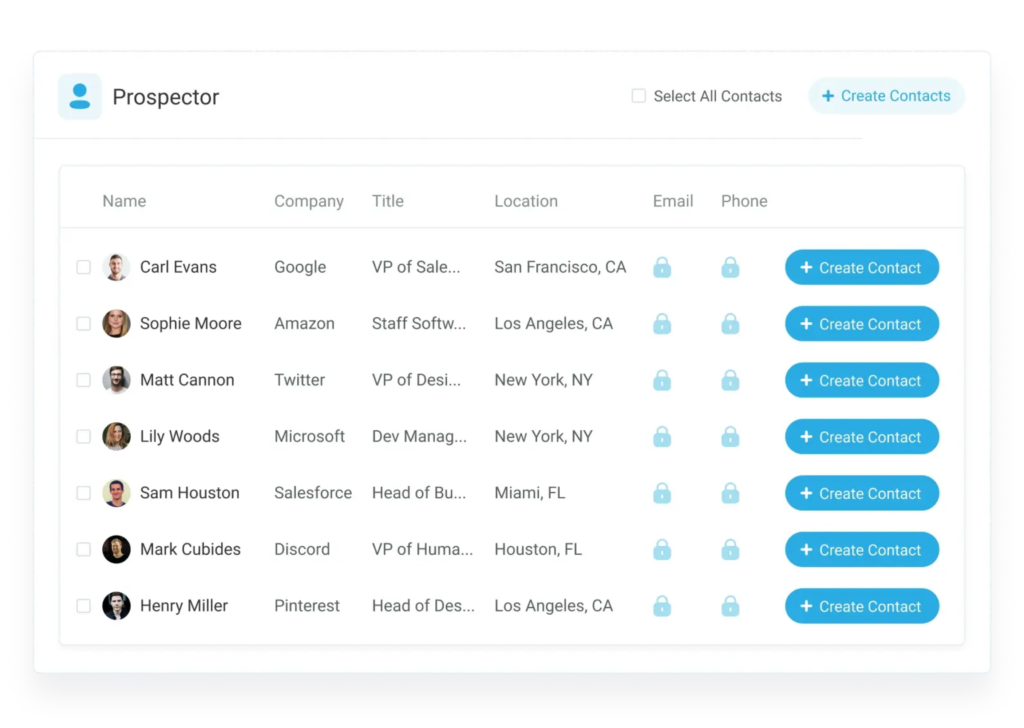1024x728 pixels.
Task: Create contact for Sophie Moore
Action: coord(861,324)
